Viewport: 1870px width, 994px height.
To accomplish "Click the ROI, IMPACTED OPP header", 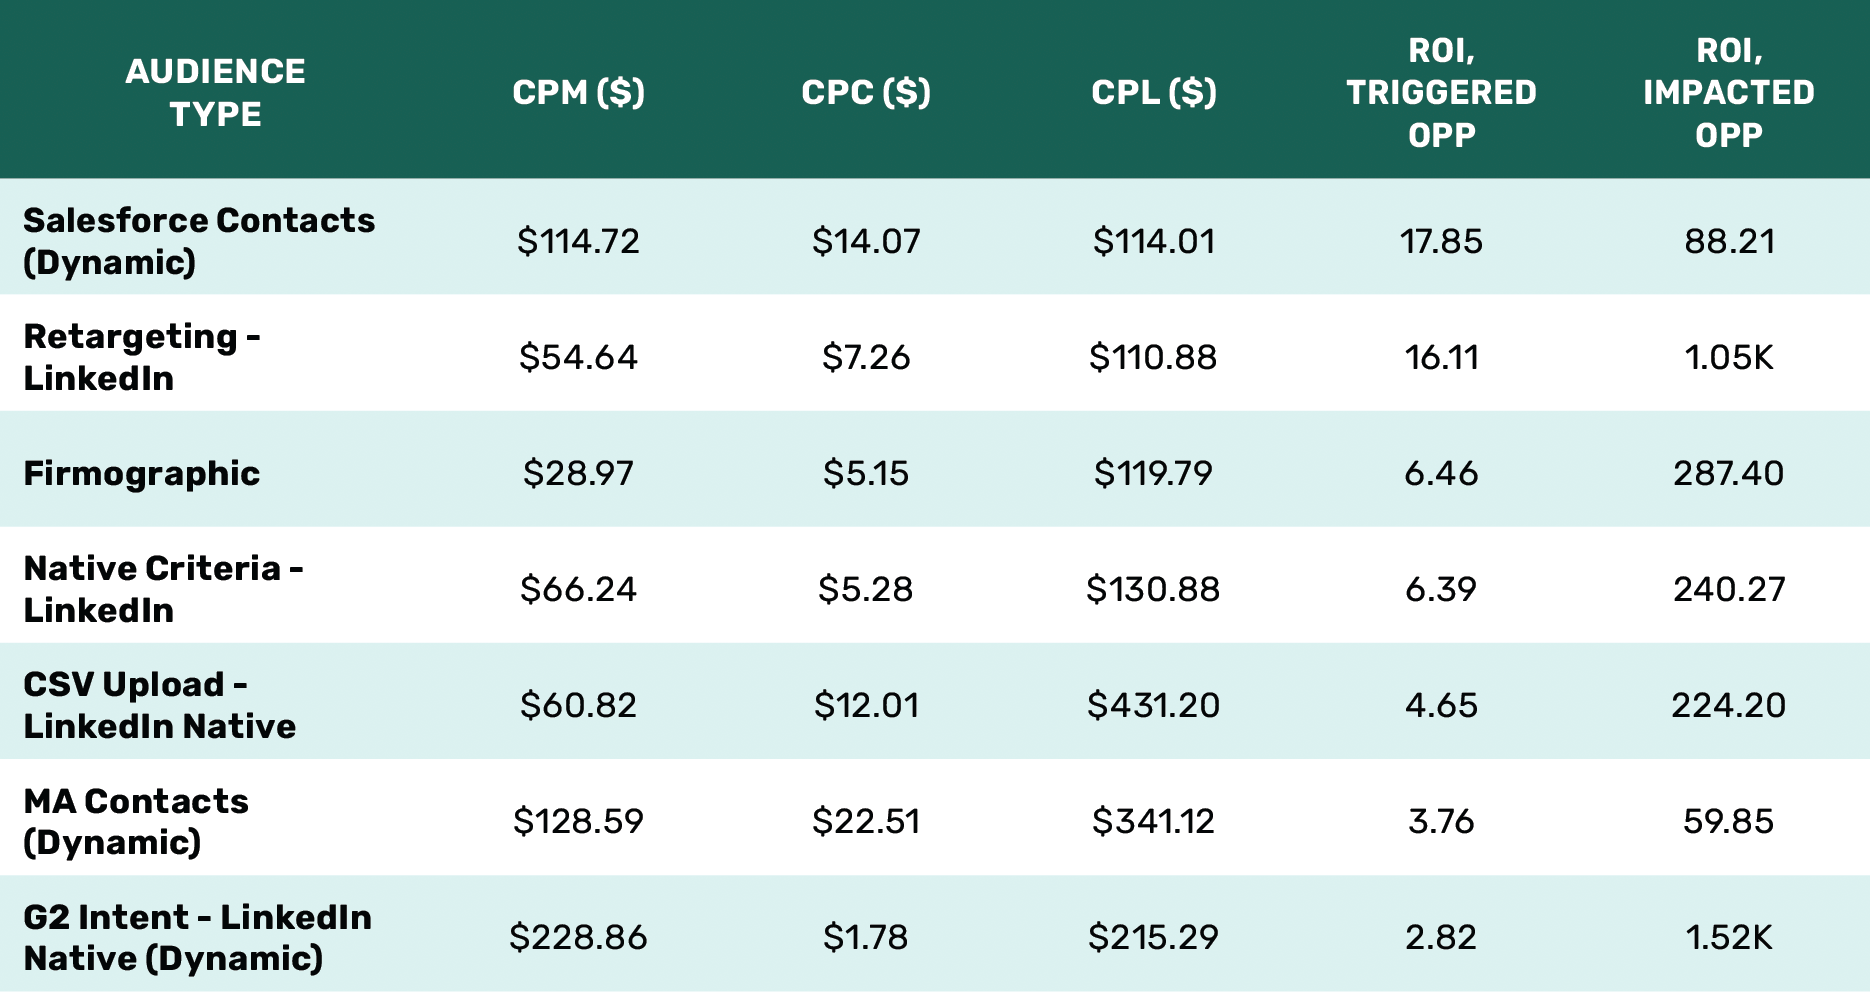I will click(x=1729, y=92).
